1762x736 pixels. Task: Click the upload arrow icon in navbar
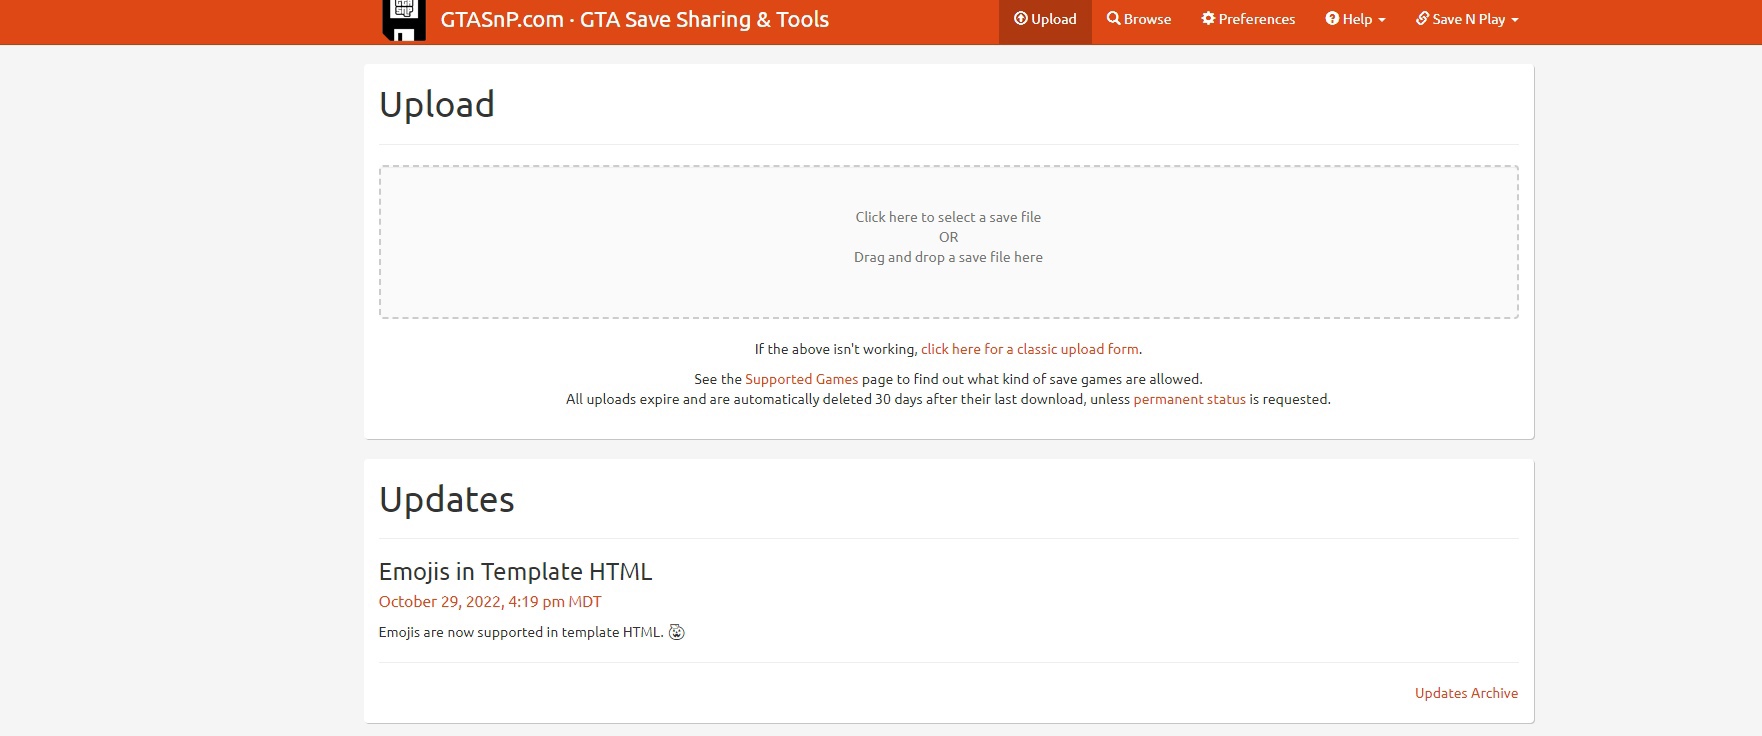pyautogui.click(x=1020, y=19)
